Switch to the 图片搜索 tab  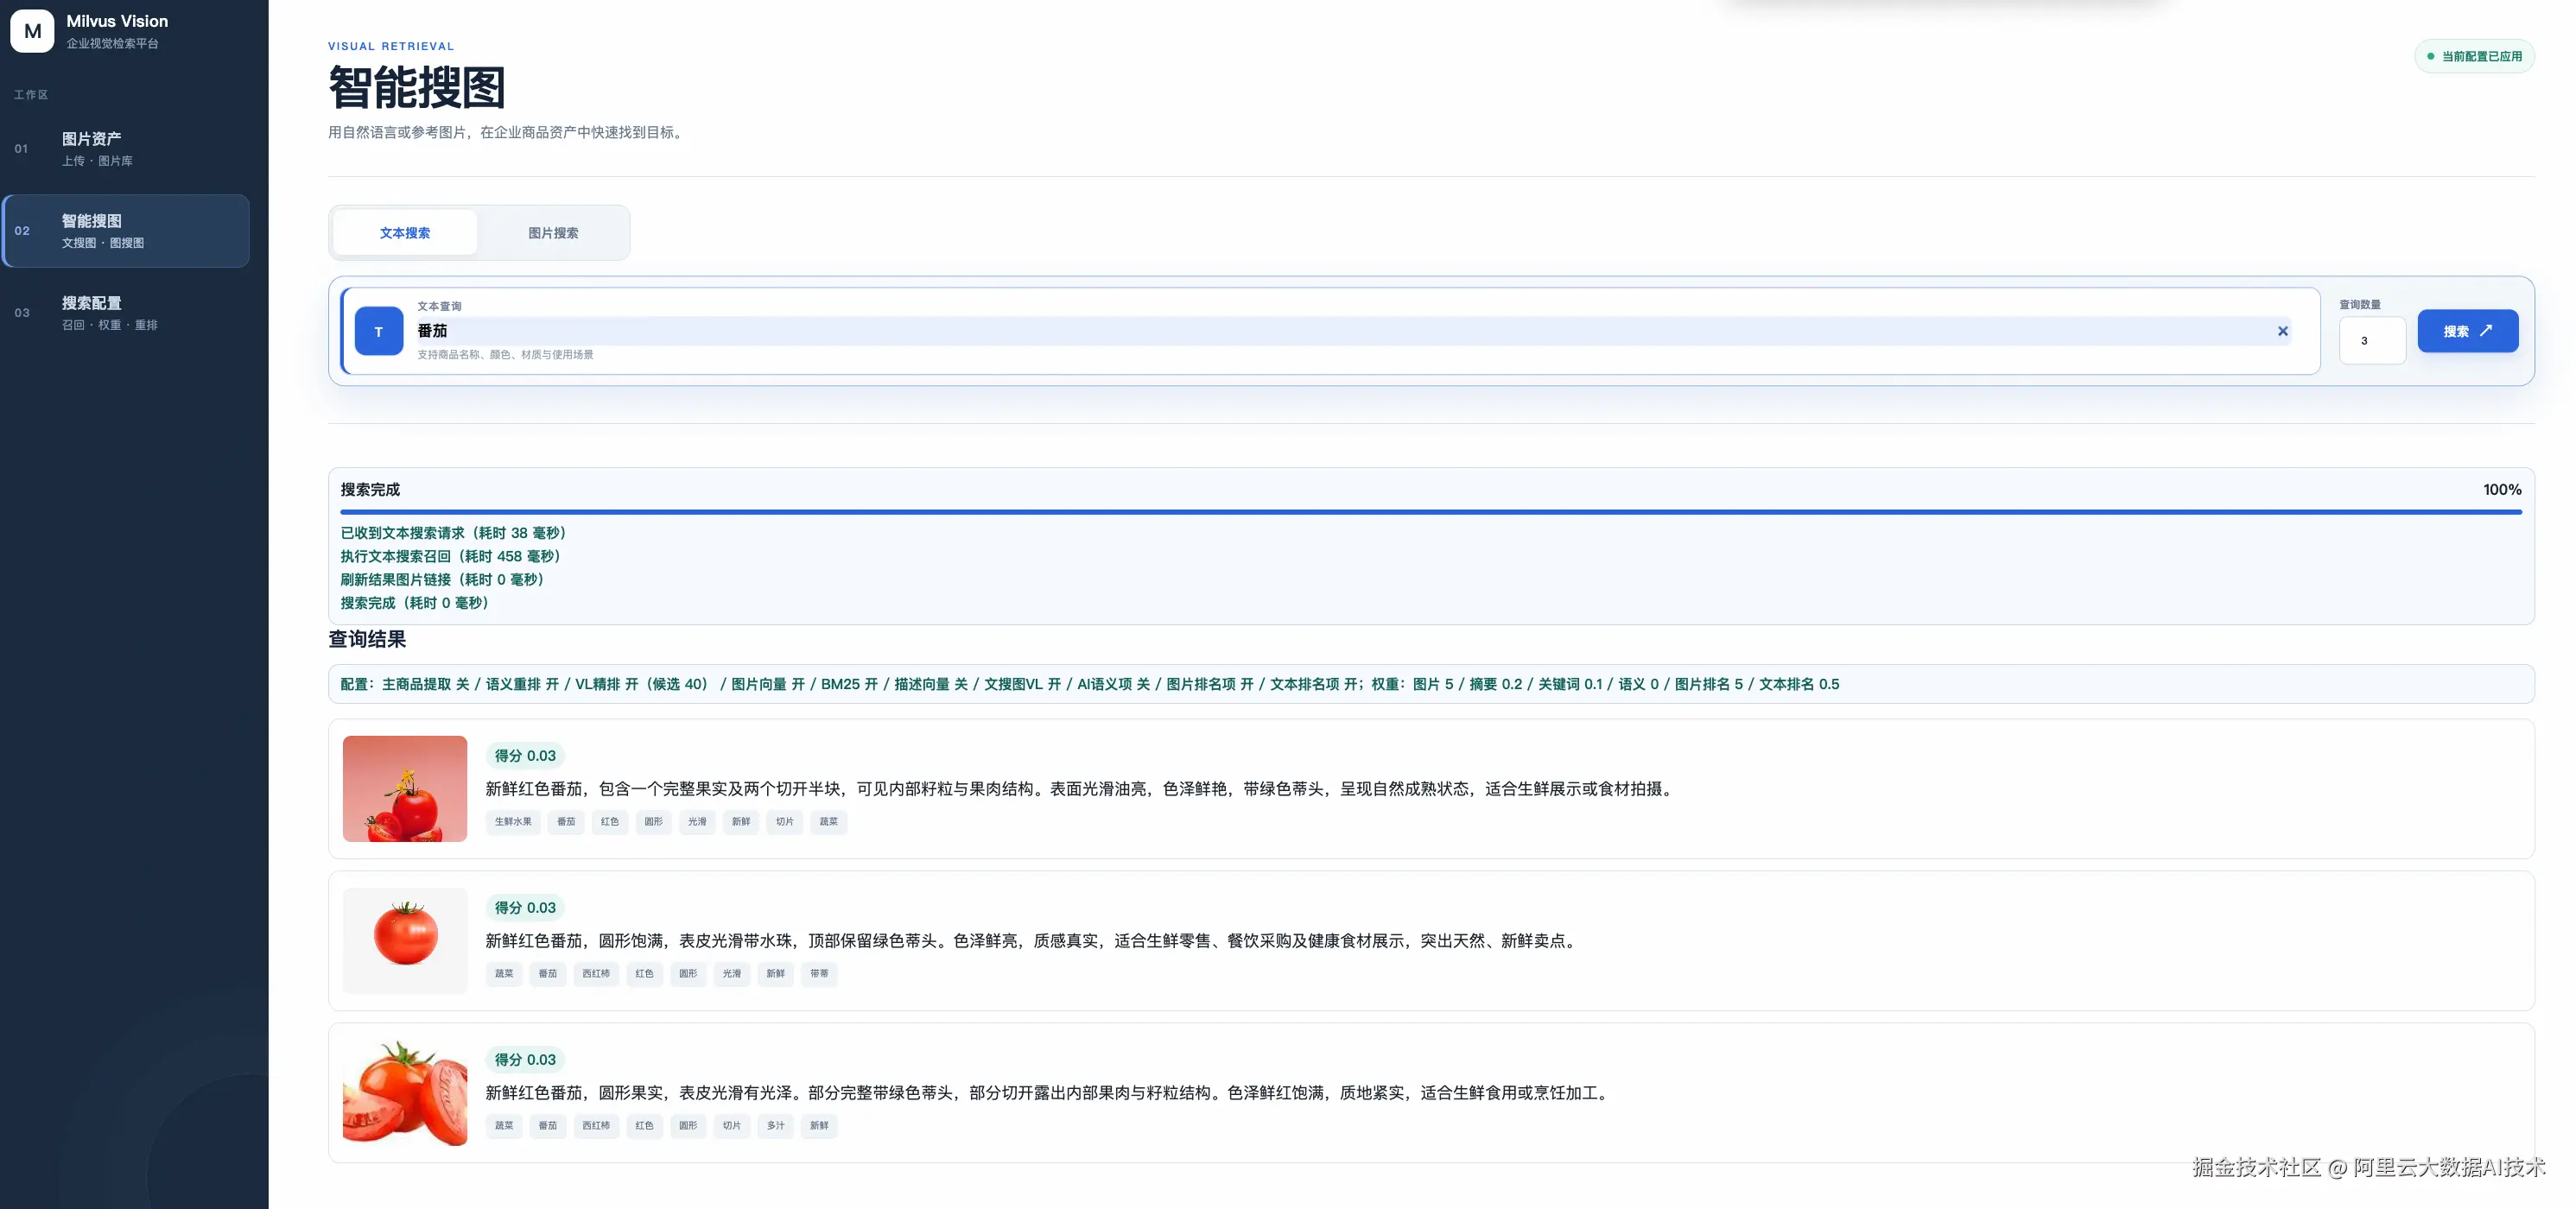coord(553,233)
